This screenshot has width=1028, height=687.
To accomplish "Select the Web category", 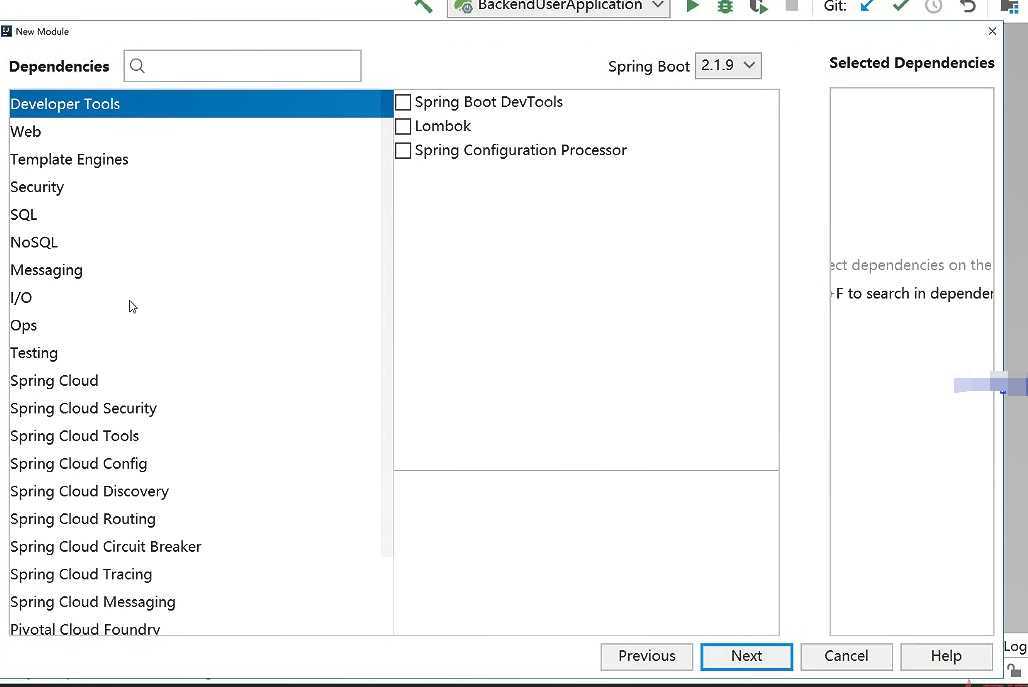I will click(x=195, y=132).
